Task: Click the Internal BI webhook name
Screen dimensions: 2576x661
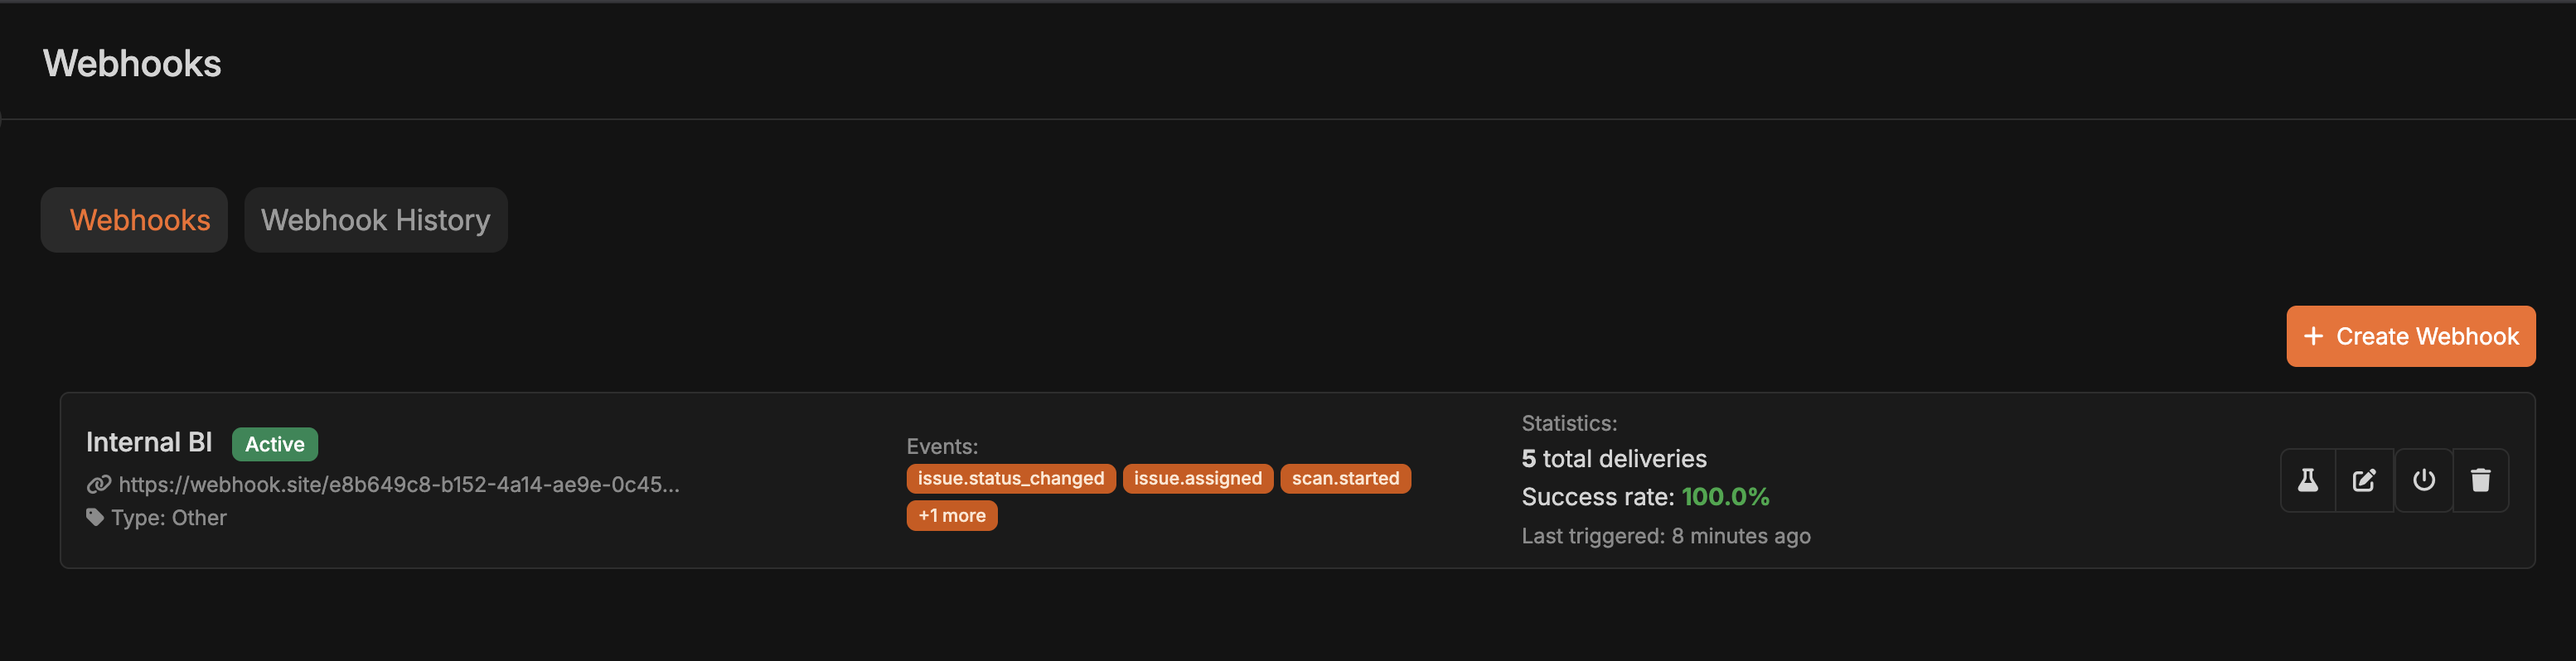Action: (x=148, y=441)
